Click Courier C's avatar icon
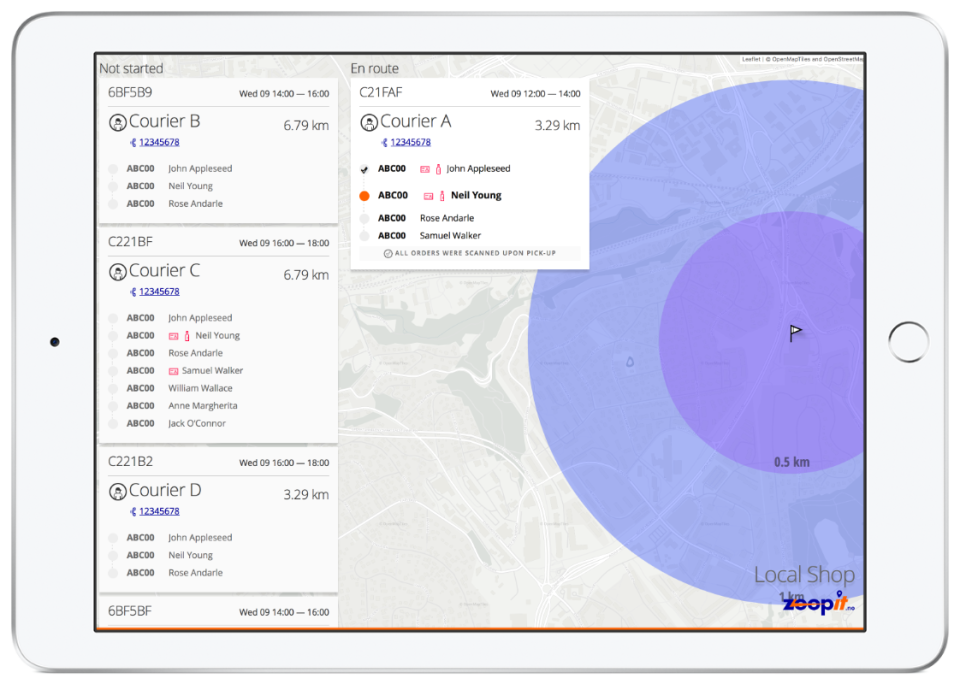 (118, 272)
